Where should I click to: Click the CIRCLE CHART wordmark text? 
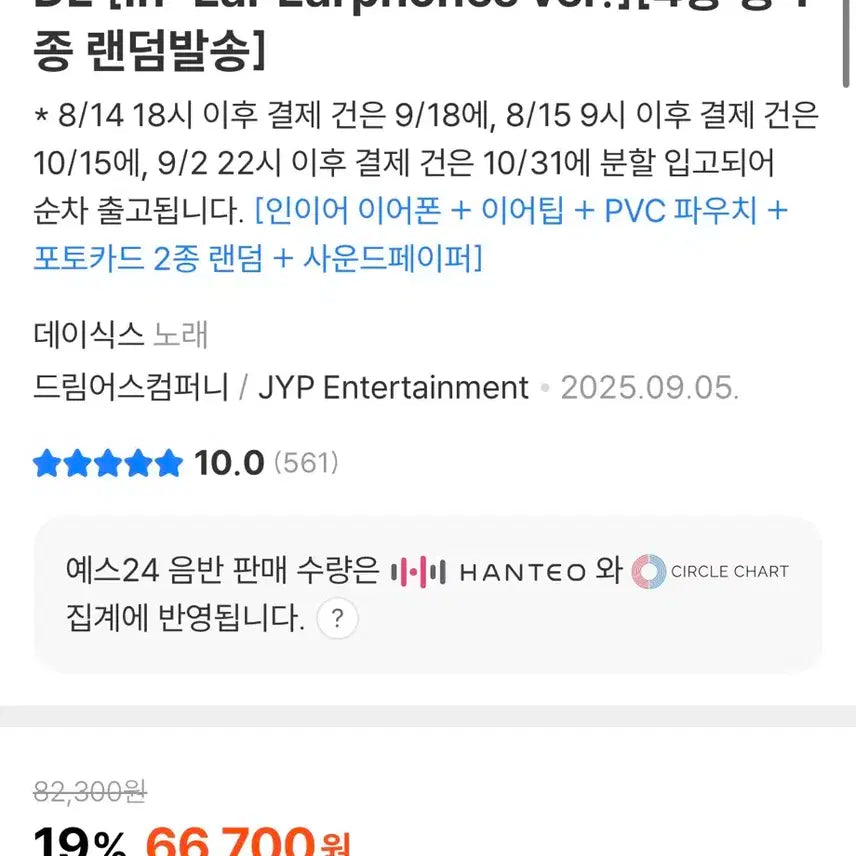point(729,572)
